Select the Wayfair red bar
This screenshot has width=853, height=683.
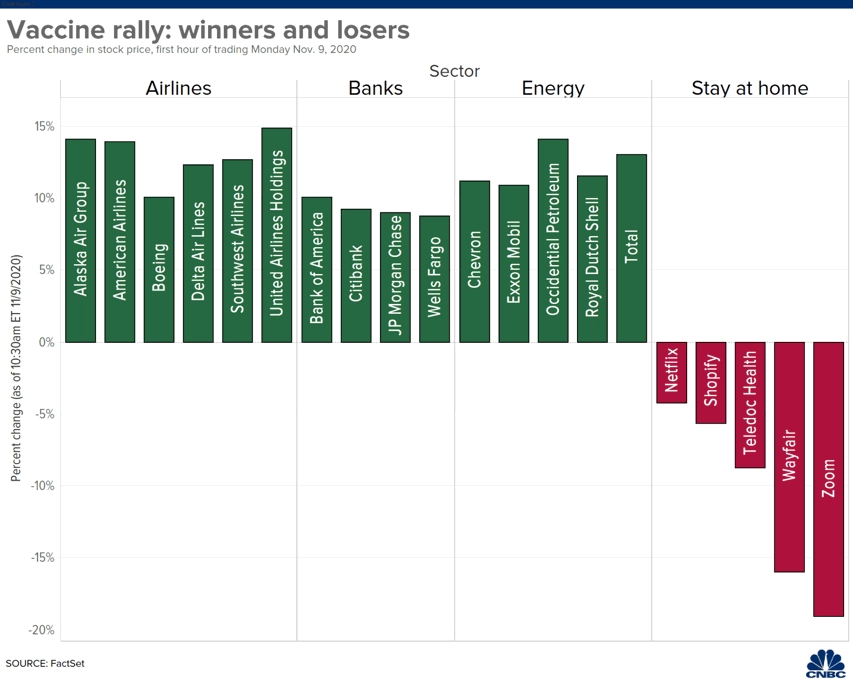789,457
